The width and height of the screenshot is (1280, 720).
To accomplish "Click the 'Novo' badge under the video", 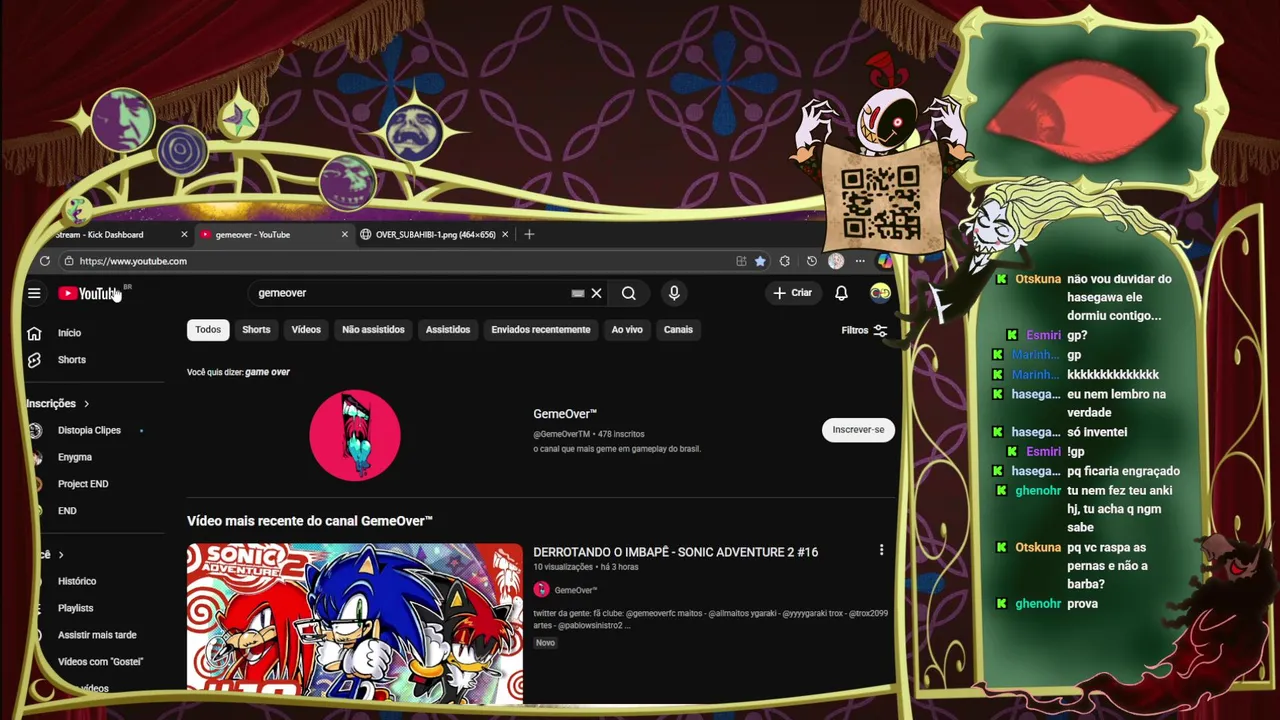I will [545, 643].
